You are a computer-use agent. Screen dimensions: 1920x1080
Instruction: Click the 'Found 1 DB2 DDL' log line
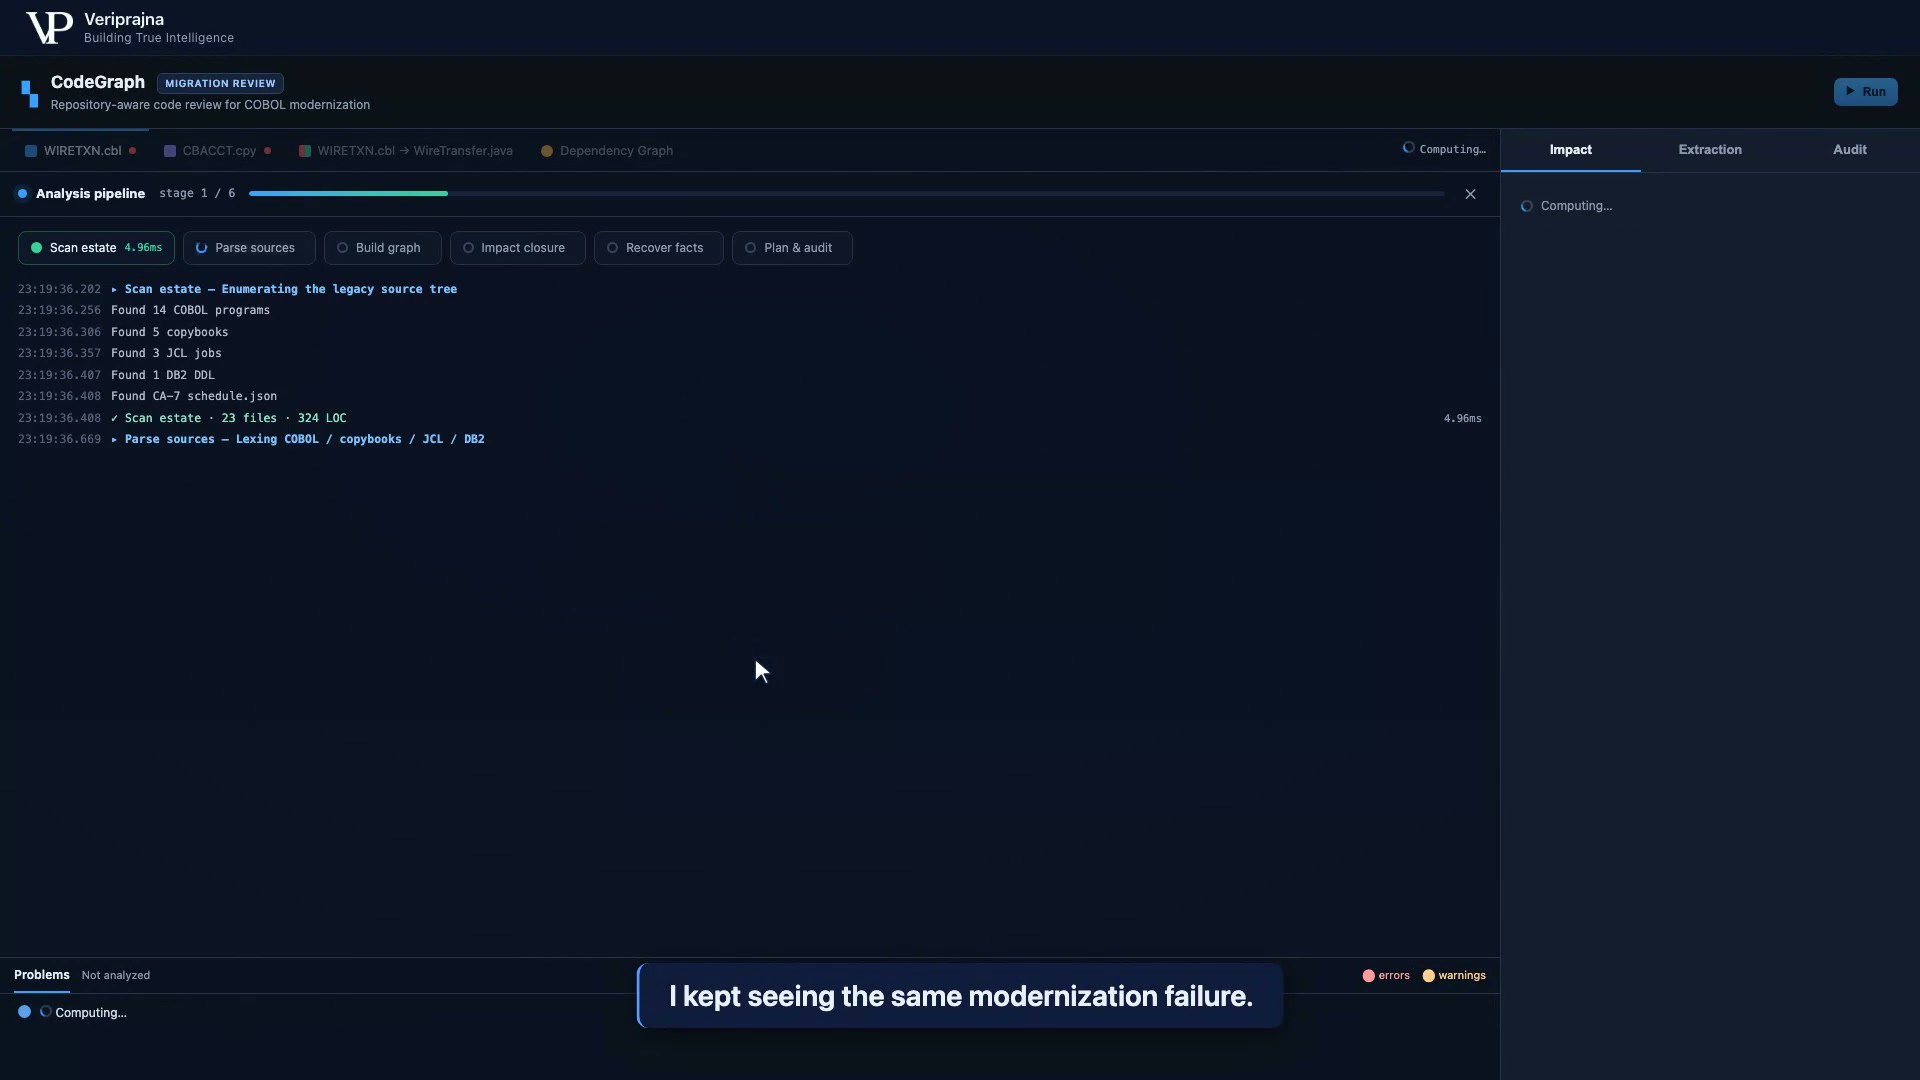pos(163,375)
